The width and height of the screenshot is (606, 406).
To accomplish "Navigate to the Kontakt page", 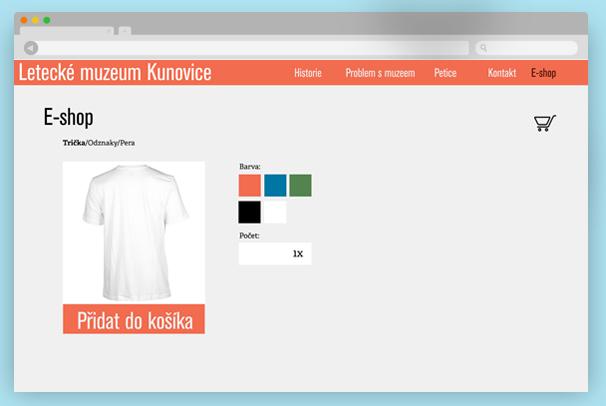I will (501, 73).
